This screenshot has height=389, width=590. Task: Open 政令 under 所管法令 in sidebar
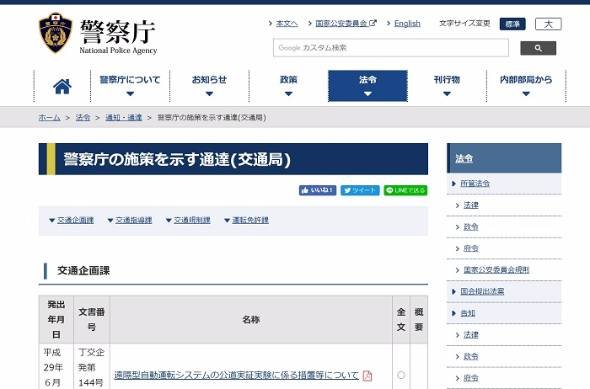point(471,227)
